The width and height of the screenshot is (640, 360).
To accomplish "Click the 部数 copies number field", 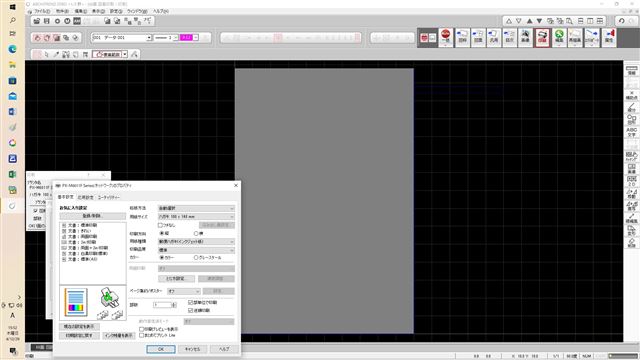I will click(x=162, y=305).
